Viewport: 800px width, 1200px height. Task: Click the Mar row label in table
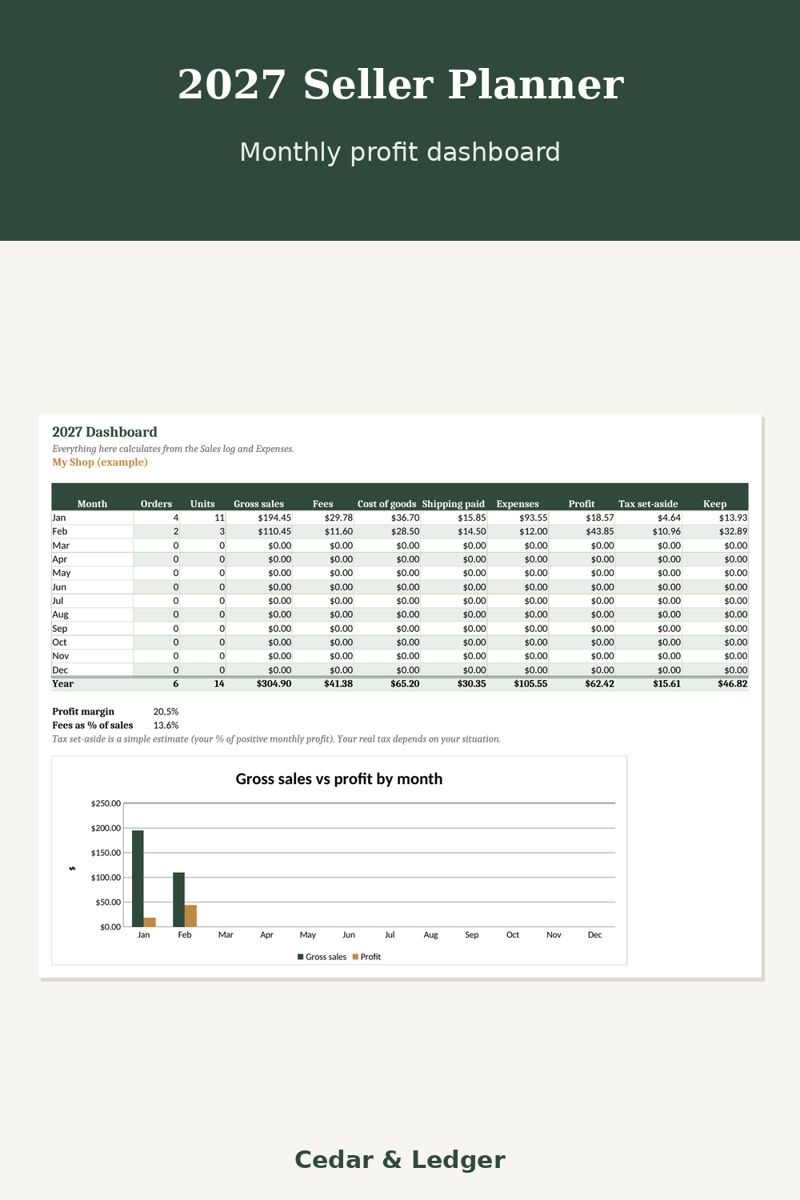tap(60, 545)
